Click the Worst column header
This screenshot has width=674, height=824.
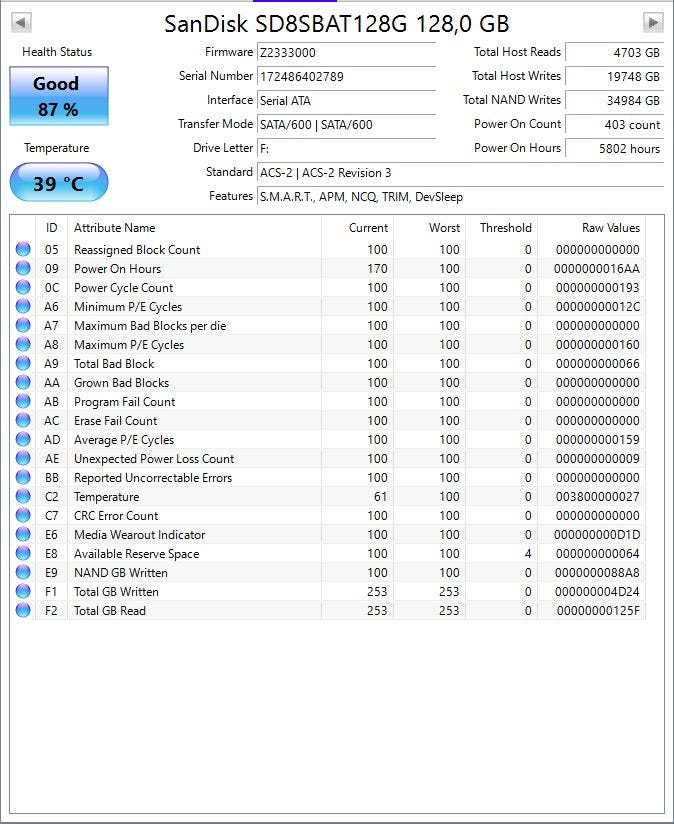(x=430, y=228)
